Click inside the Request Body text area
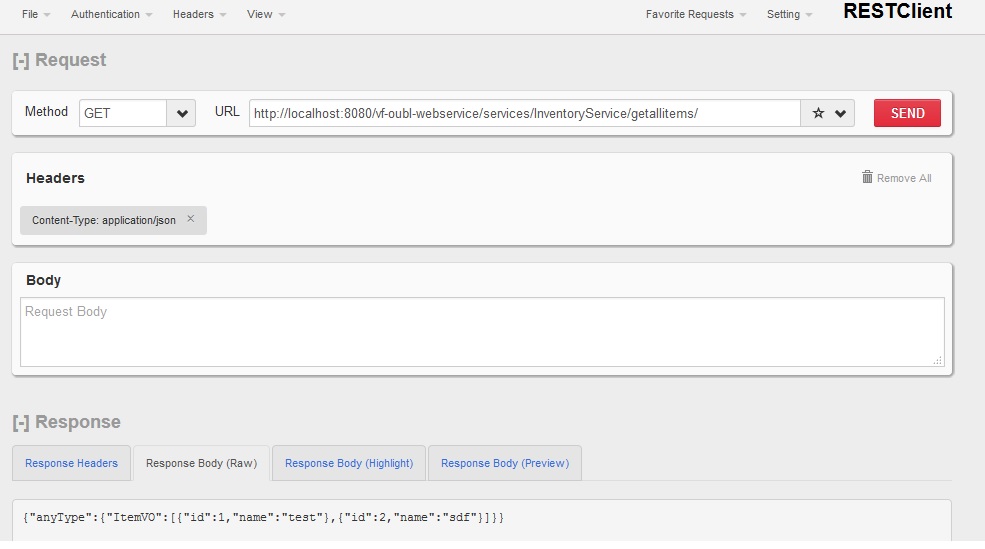 click(x=482, y=332)
